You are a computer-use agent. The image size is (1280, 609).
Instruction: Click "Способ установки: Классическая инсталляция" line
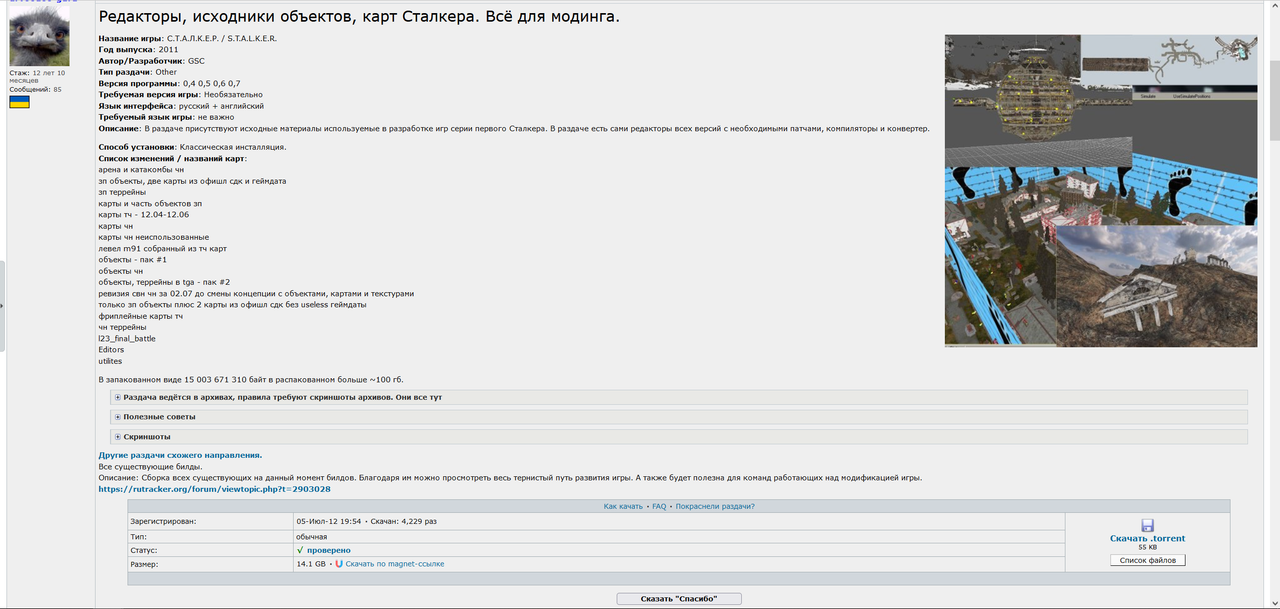click(192, 147)
